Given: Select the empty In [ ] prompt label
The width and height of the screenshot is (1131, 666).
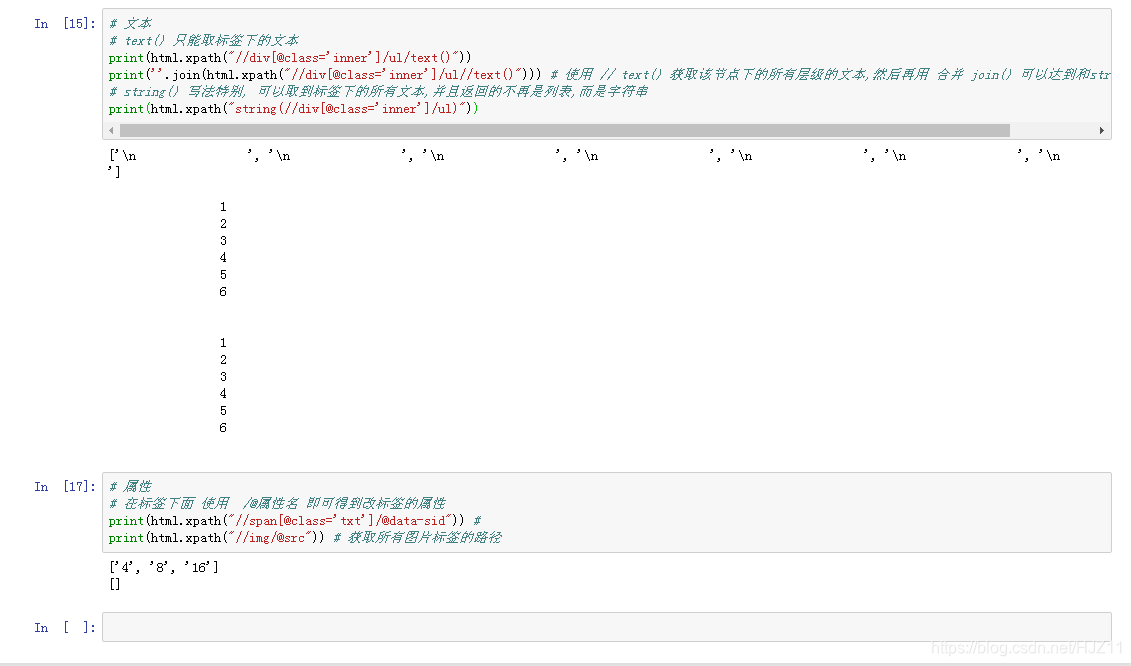Looking at the screenshot, I should pos(65,628).
